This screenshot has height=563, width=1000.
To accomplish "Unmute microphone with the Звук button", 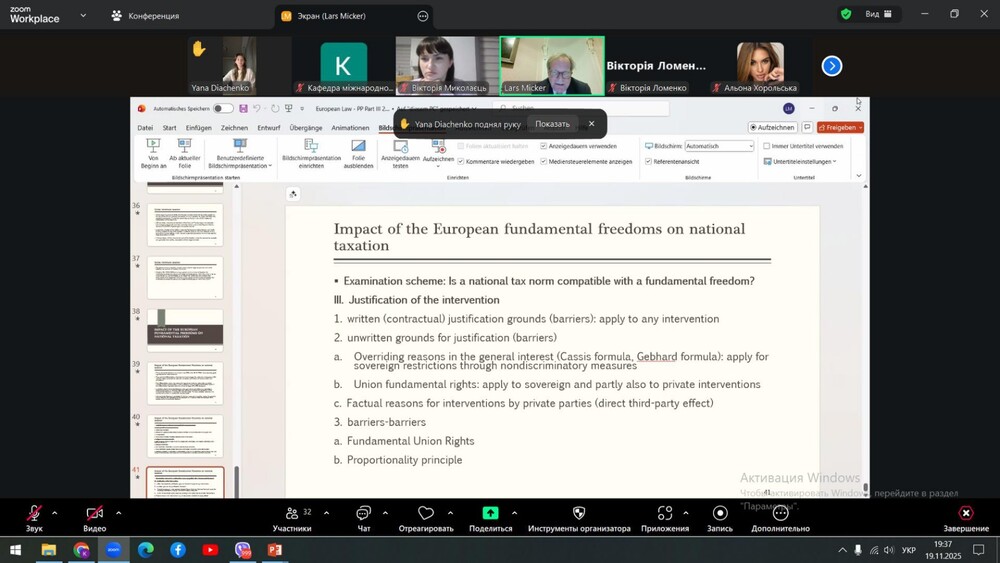I will [x=34, y=514].
